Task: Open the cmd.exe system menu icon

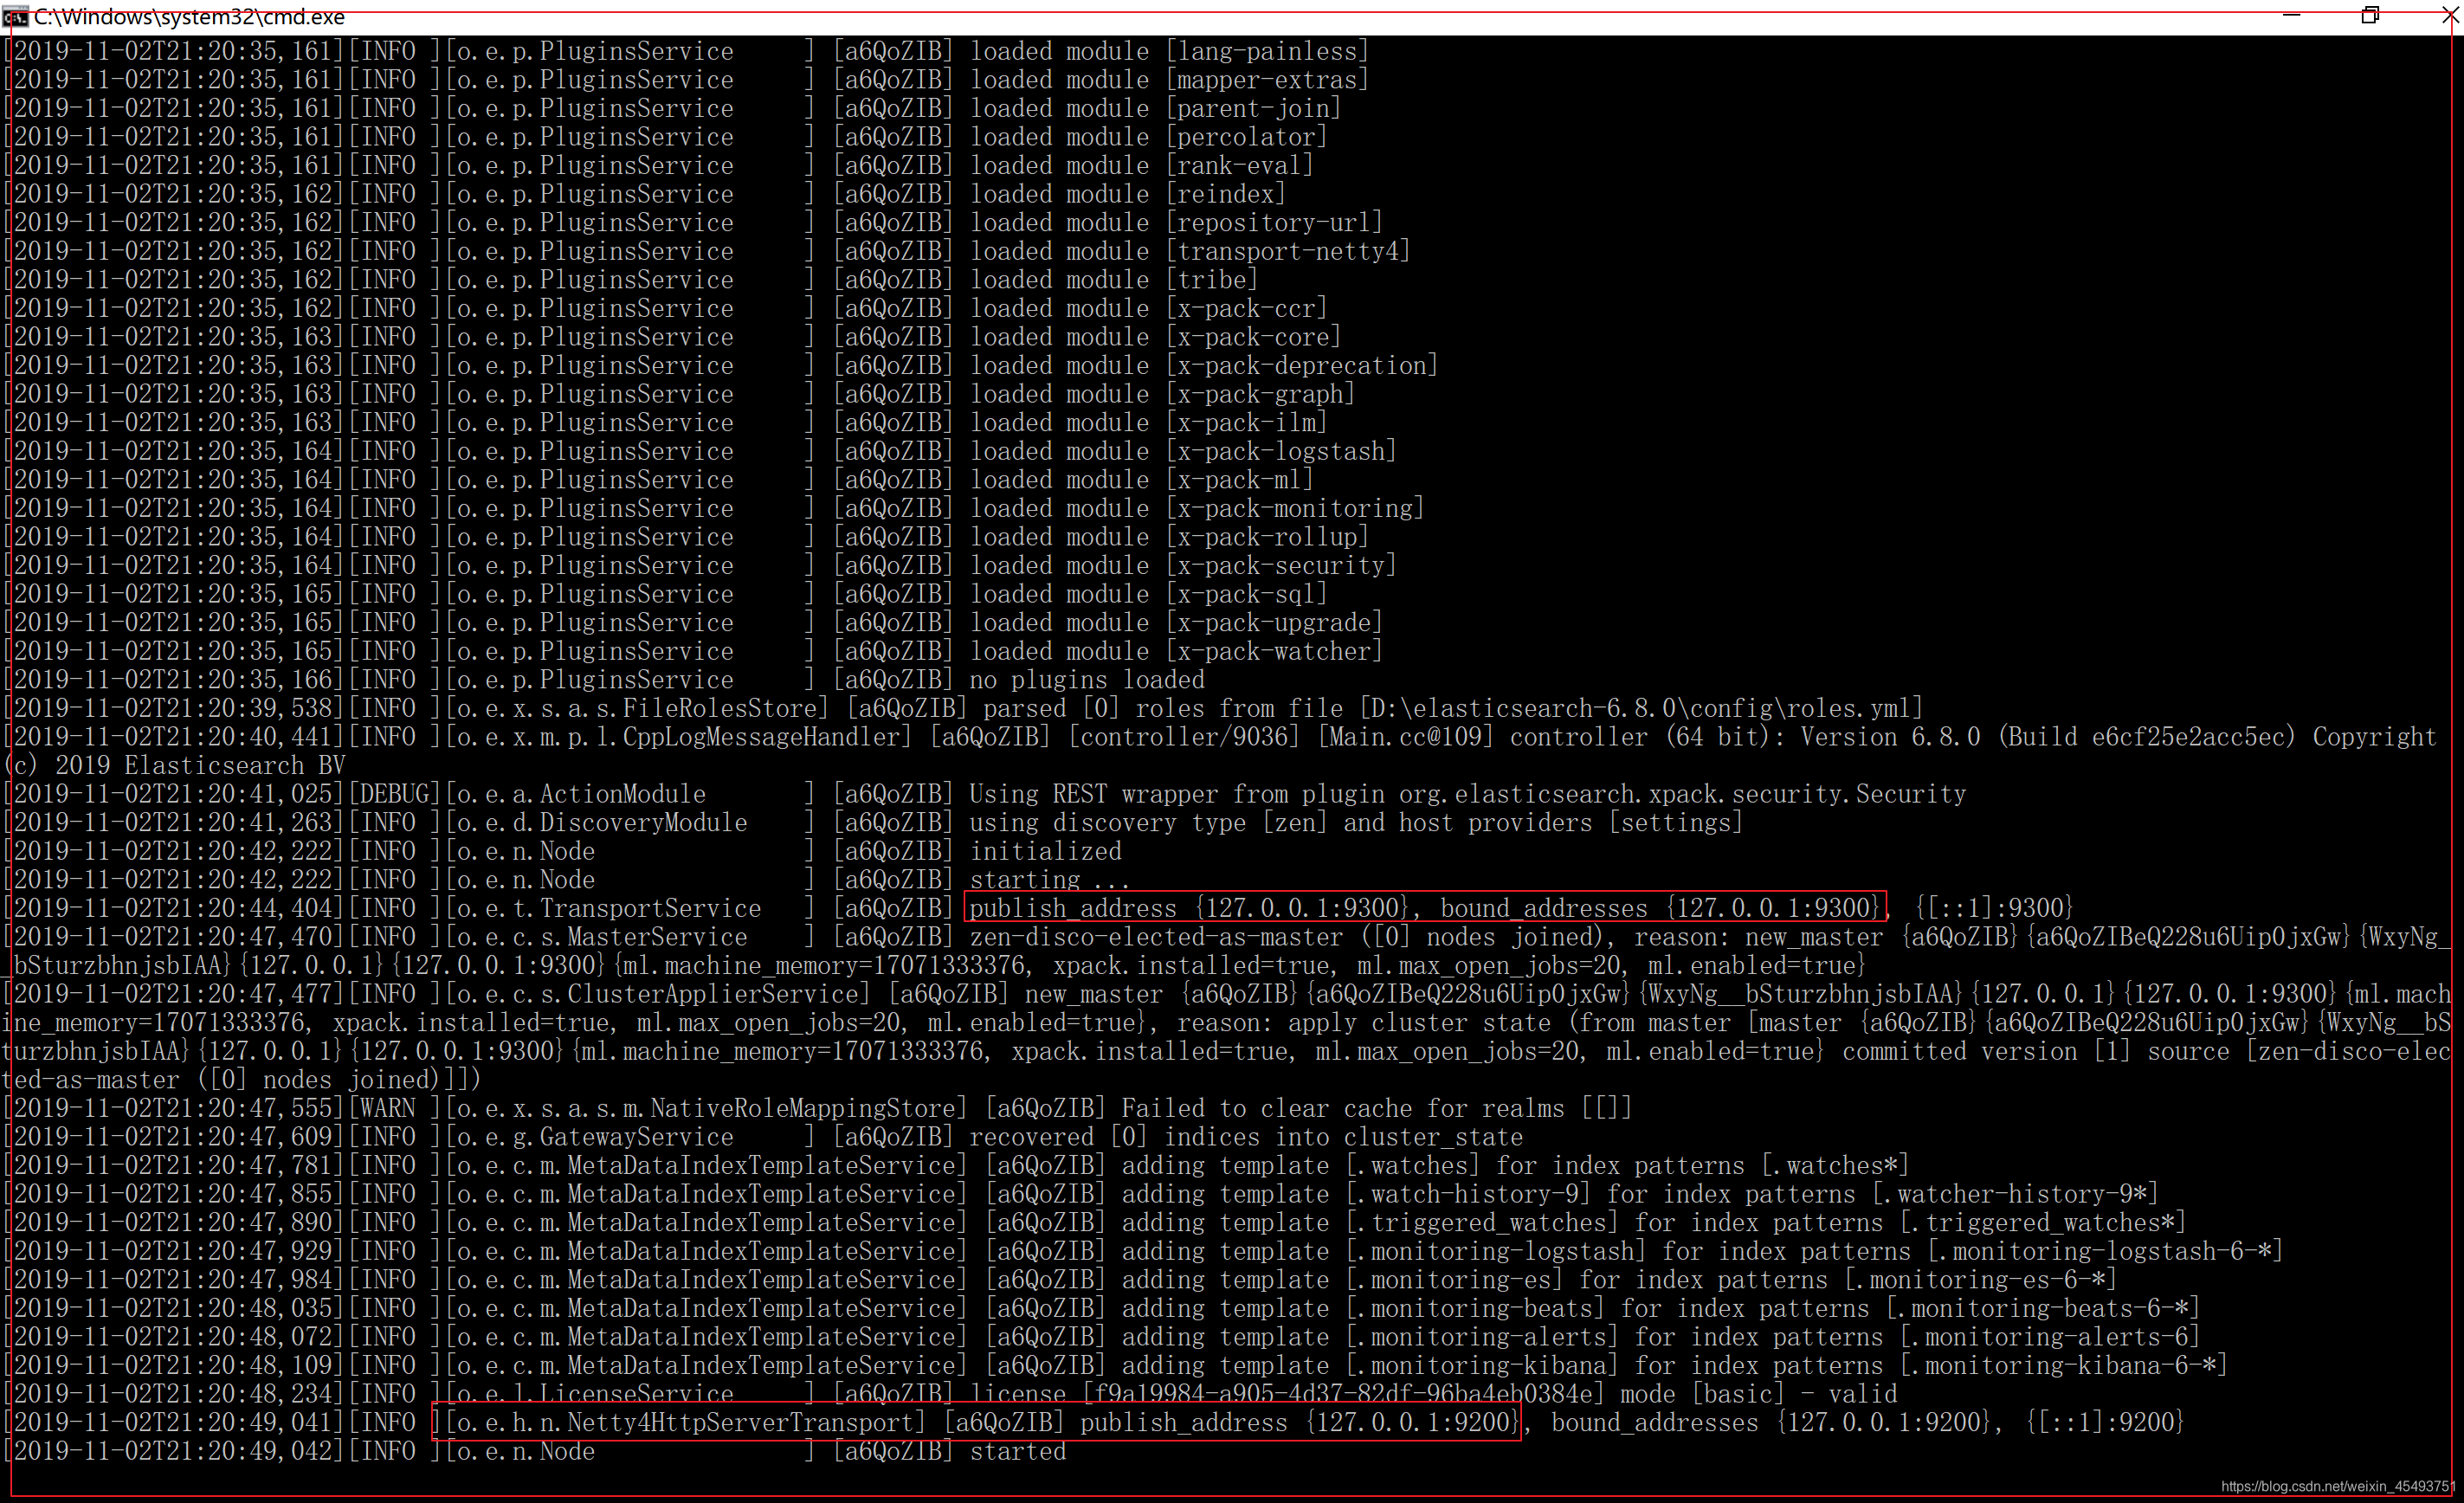Action: pos(14,16)
